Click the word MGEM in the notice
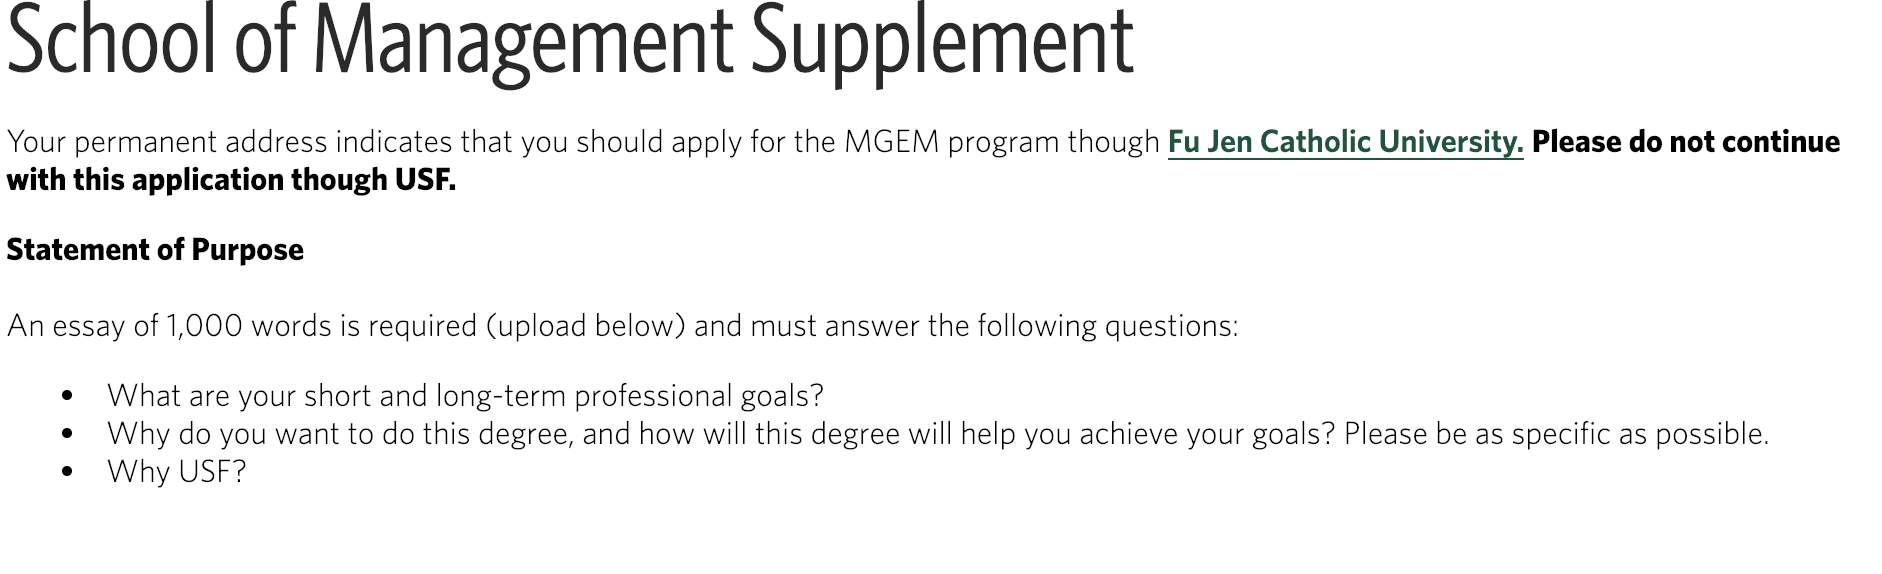The height and width of the screenshot is (574, 1882). [x=891, y=142]
